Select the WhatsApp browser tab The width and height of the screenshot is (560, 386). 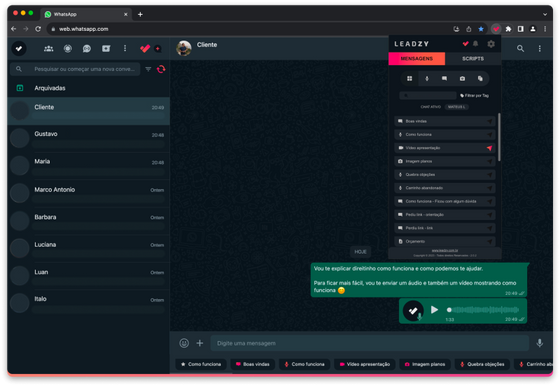pyautogui.click(x=86, y=14)
